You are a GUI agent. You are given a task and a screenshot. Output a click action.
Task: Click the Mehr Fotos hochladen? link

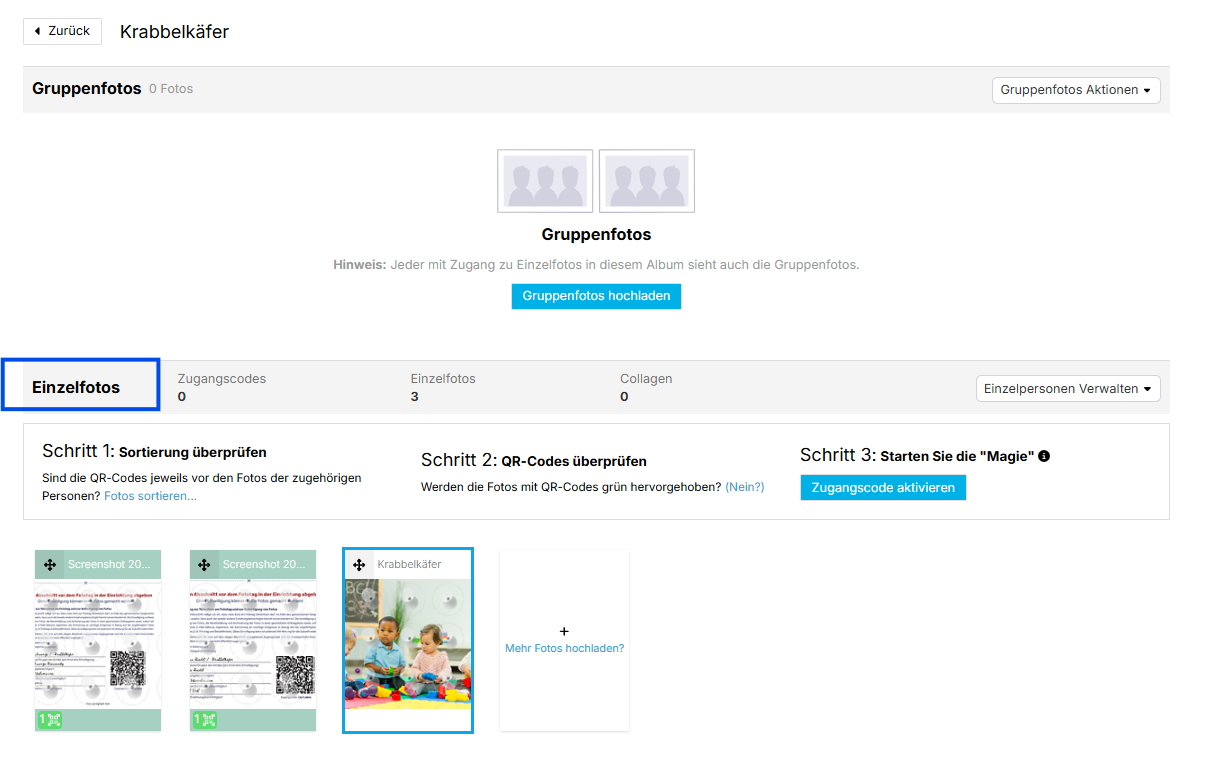(564, 648)
